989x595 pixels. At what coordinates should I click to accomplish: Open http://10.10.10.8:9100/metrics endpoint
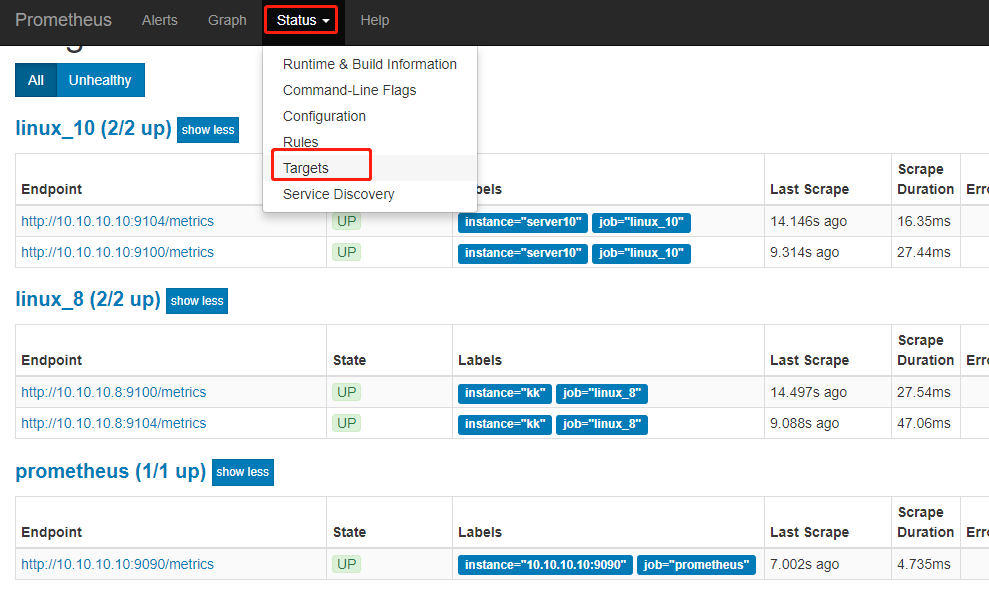pyautogui.click(x=114, y=392)
